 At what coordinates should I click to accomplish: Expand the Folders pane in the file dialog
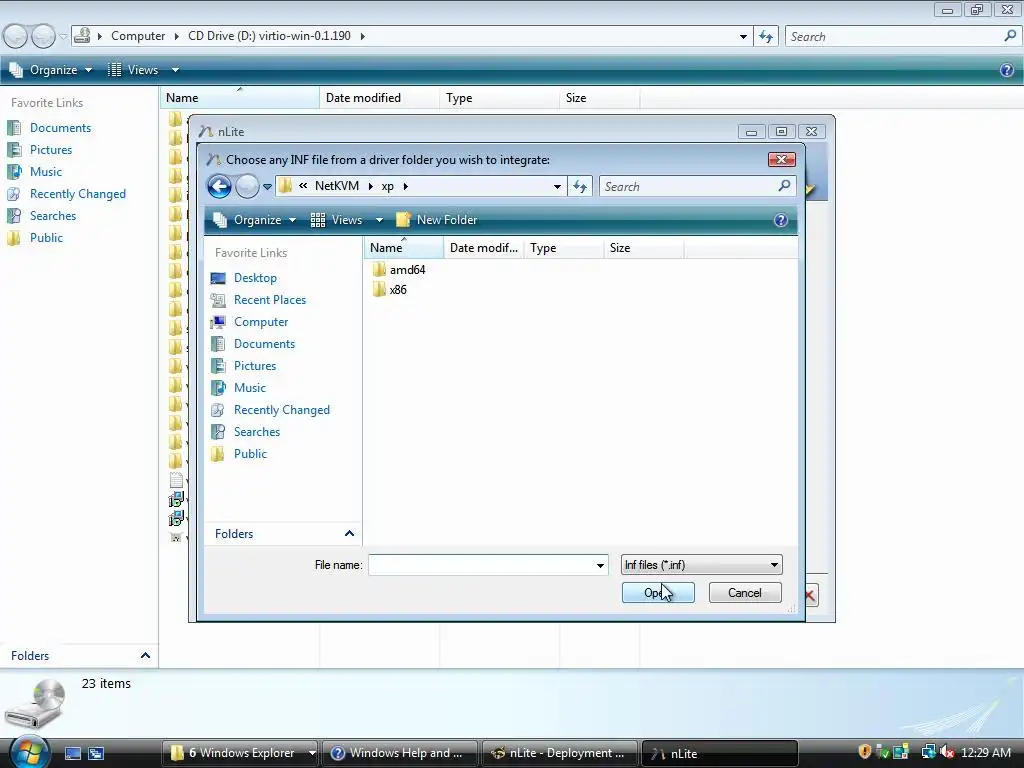point(283,534)
